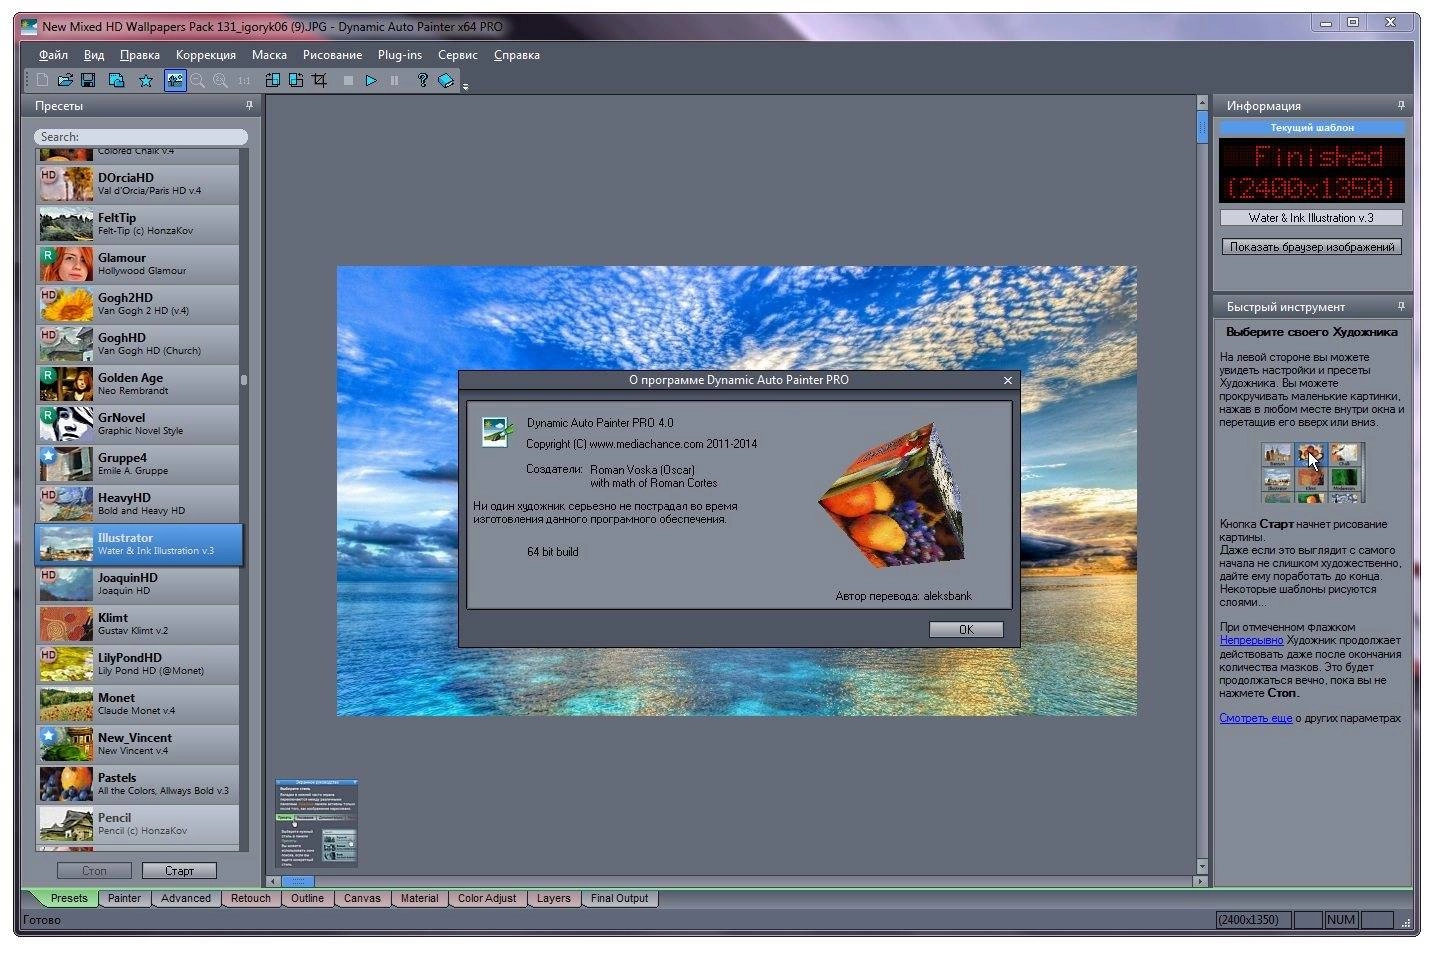Select the crop tool icon
This screenshot has width=1438, height=956.
319,81
